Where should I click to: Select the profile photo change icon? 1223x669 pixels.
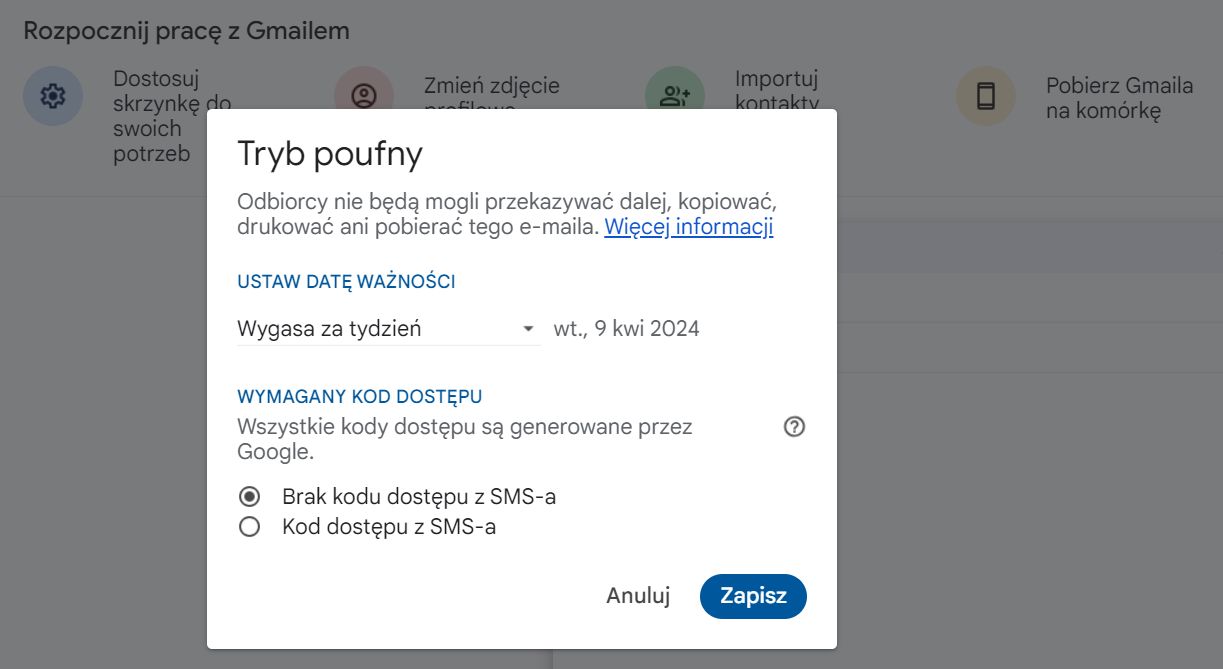pos(363,95)
